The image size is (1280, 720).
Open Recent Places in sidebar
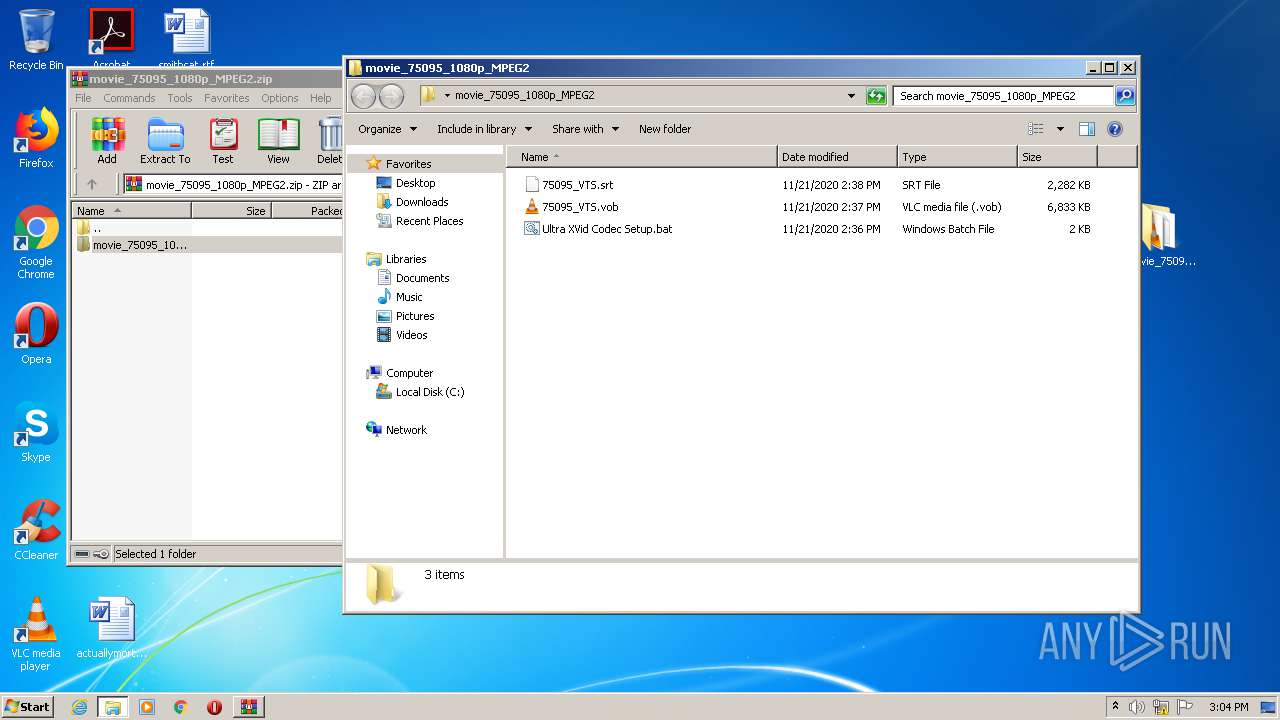click(x=429, y=221)
